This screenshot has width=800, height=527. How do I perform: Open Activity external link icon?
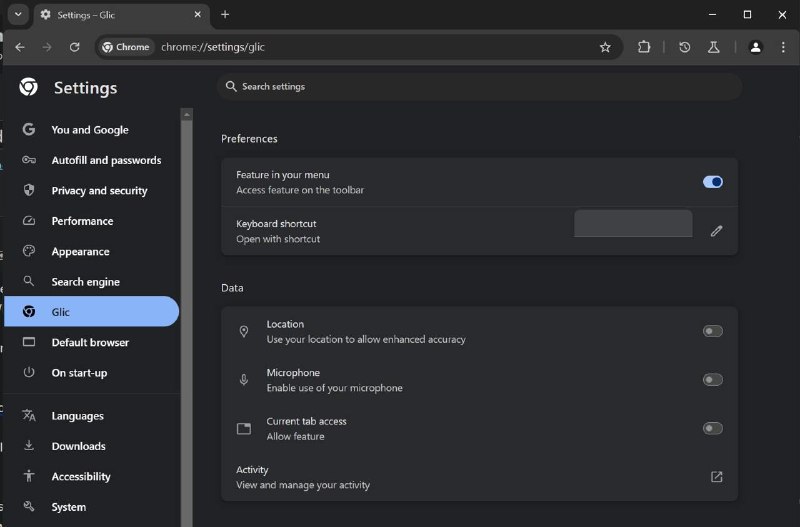pos(716,476)
